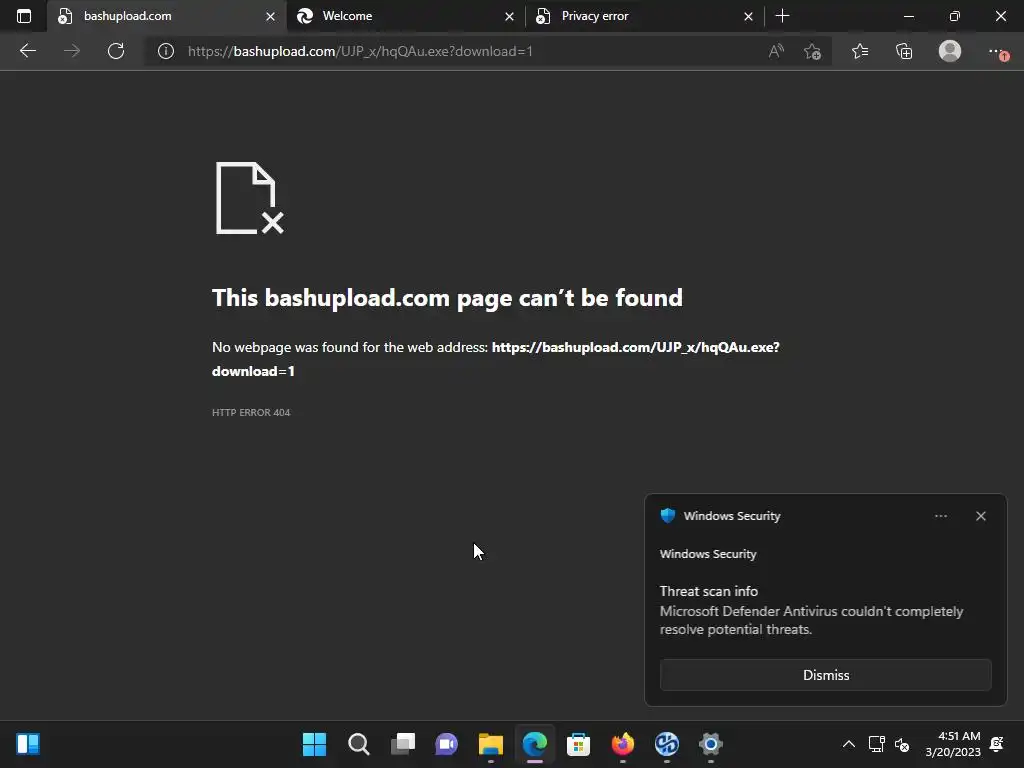Viewport: 1024px width, 768px height.
Task: View site information icon in address bar
Action: 166,51
